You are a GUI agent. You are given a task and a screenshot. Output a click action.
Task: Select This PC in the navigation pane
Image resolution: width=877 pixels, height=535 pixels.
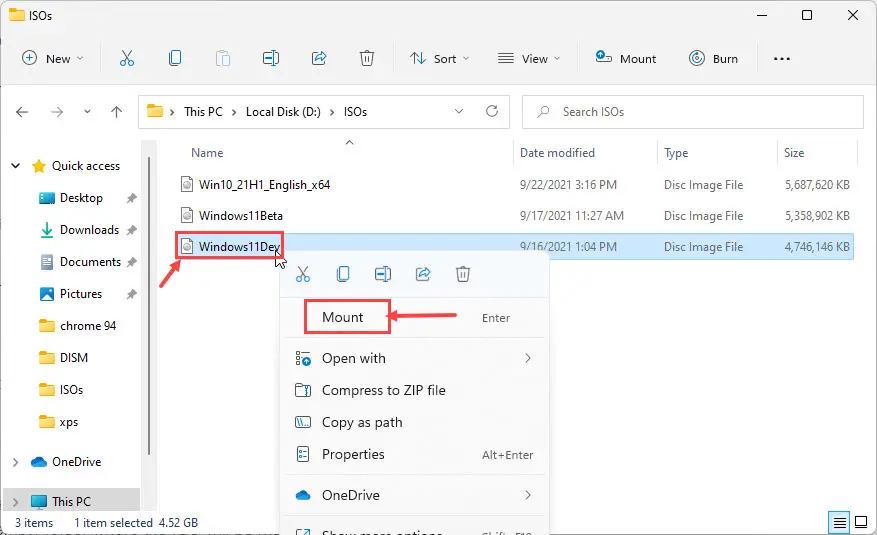point(60,501)
